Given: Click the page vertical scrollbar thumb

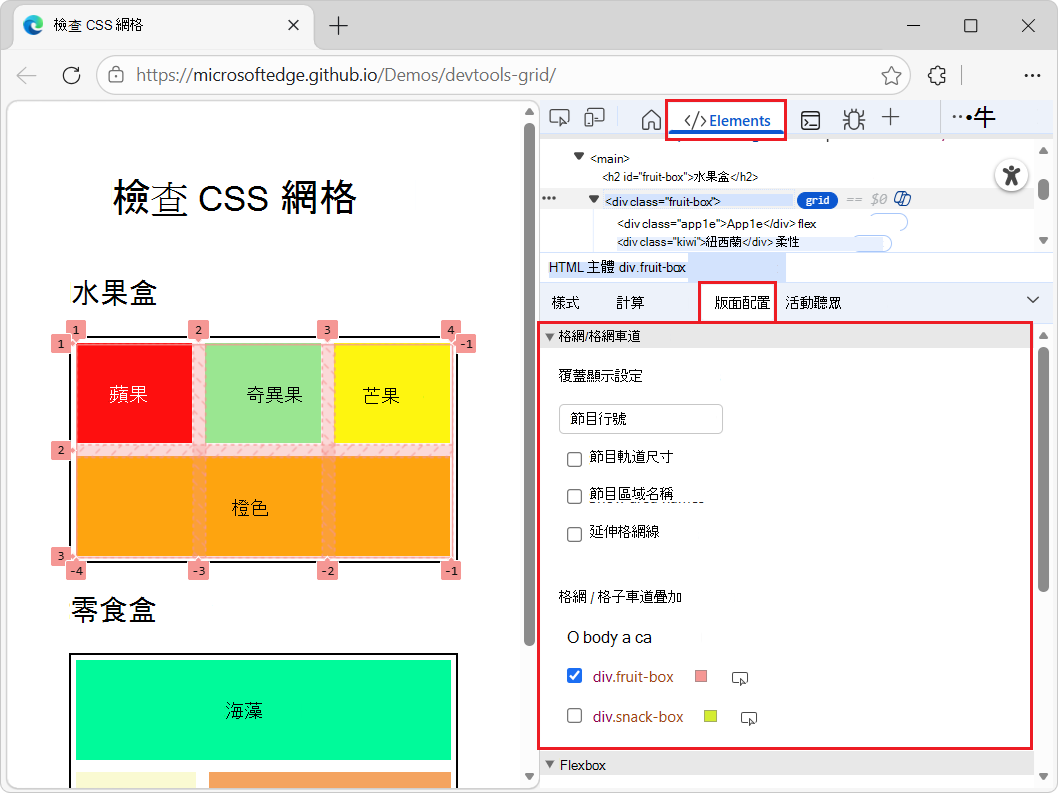Looking at the screenshot, I should 530,385.
